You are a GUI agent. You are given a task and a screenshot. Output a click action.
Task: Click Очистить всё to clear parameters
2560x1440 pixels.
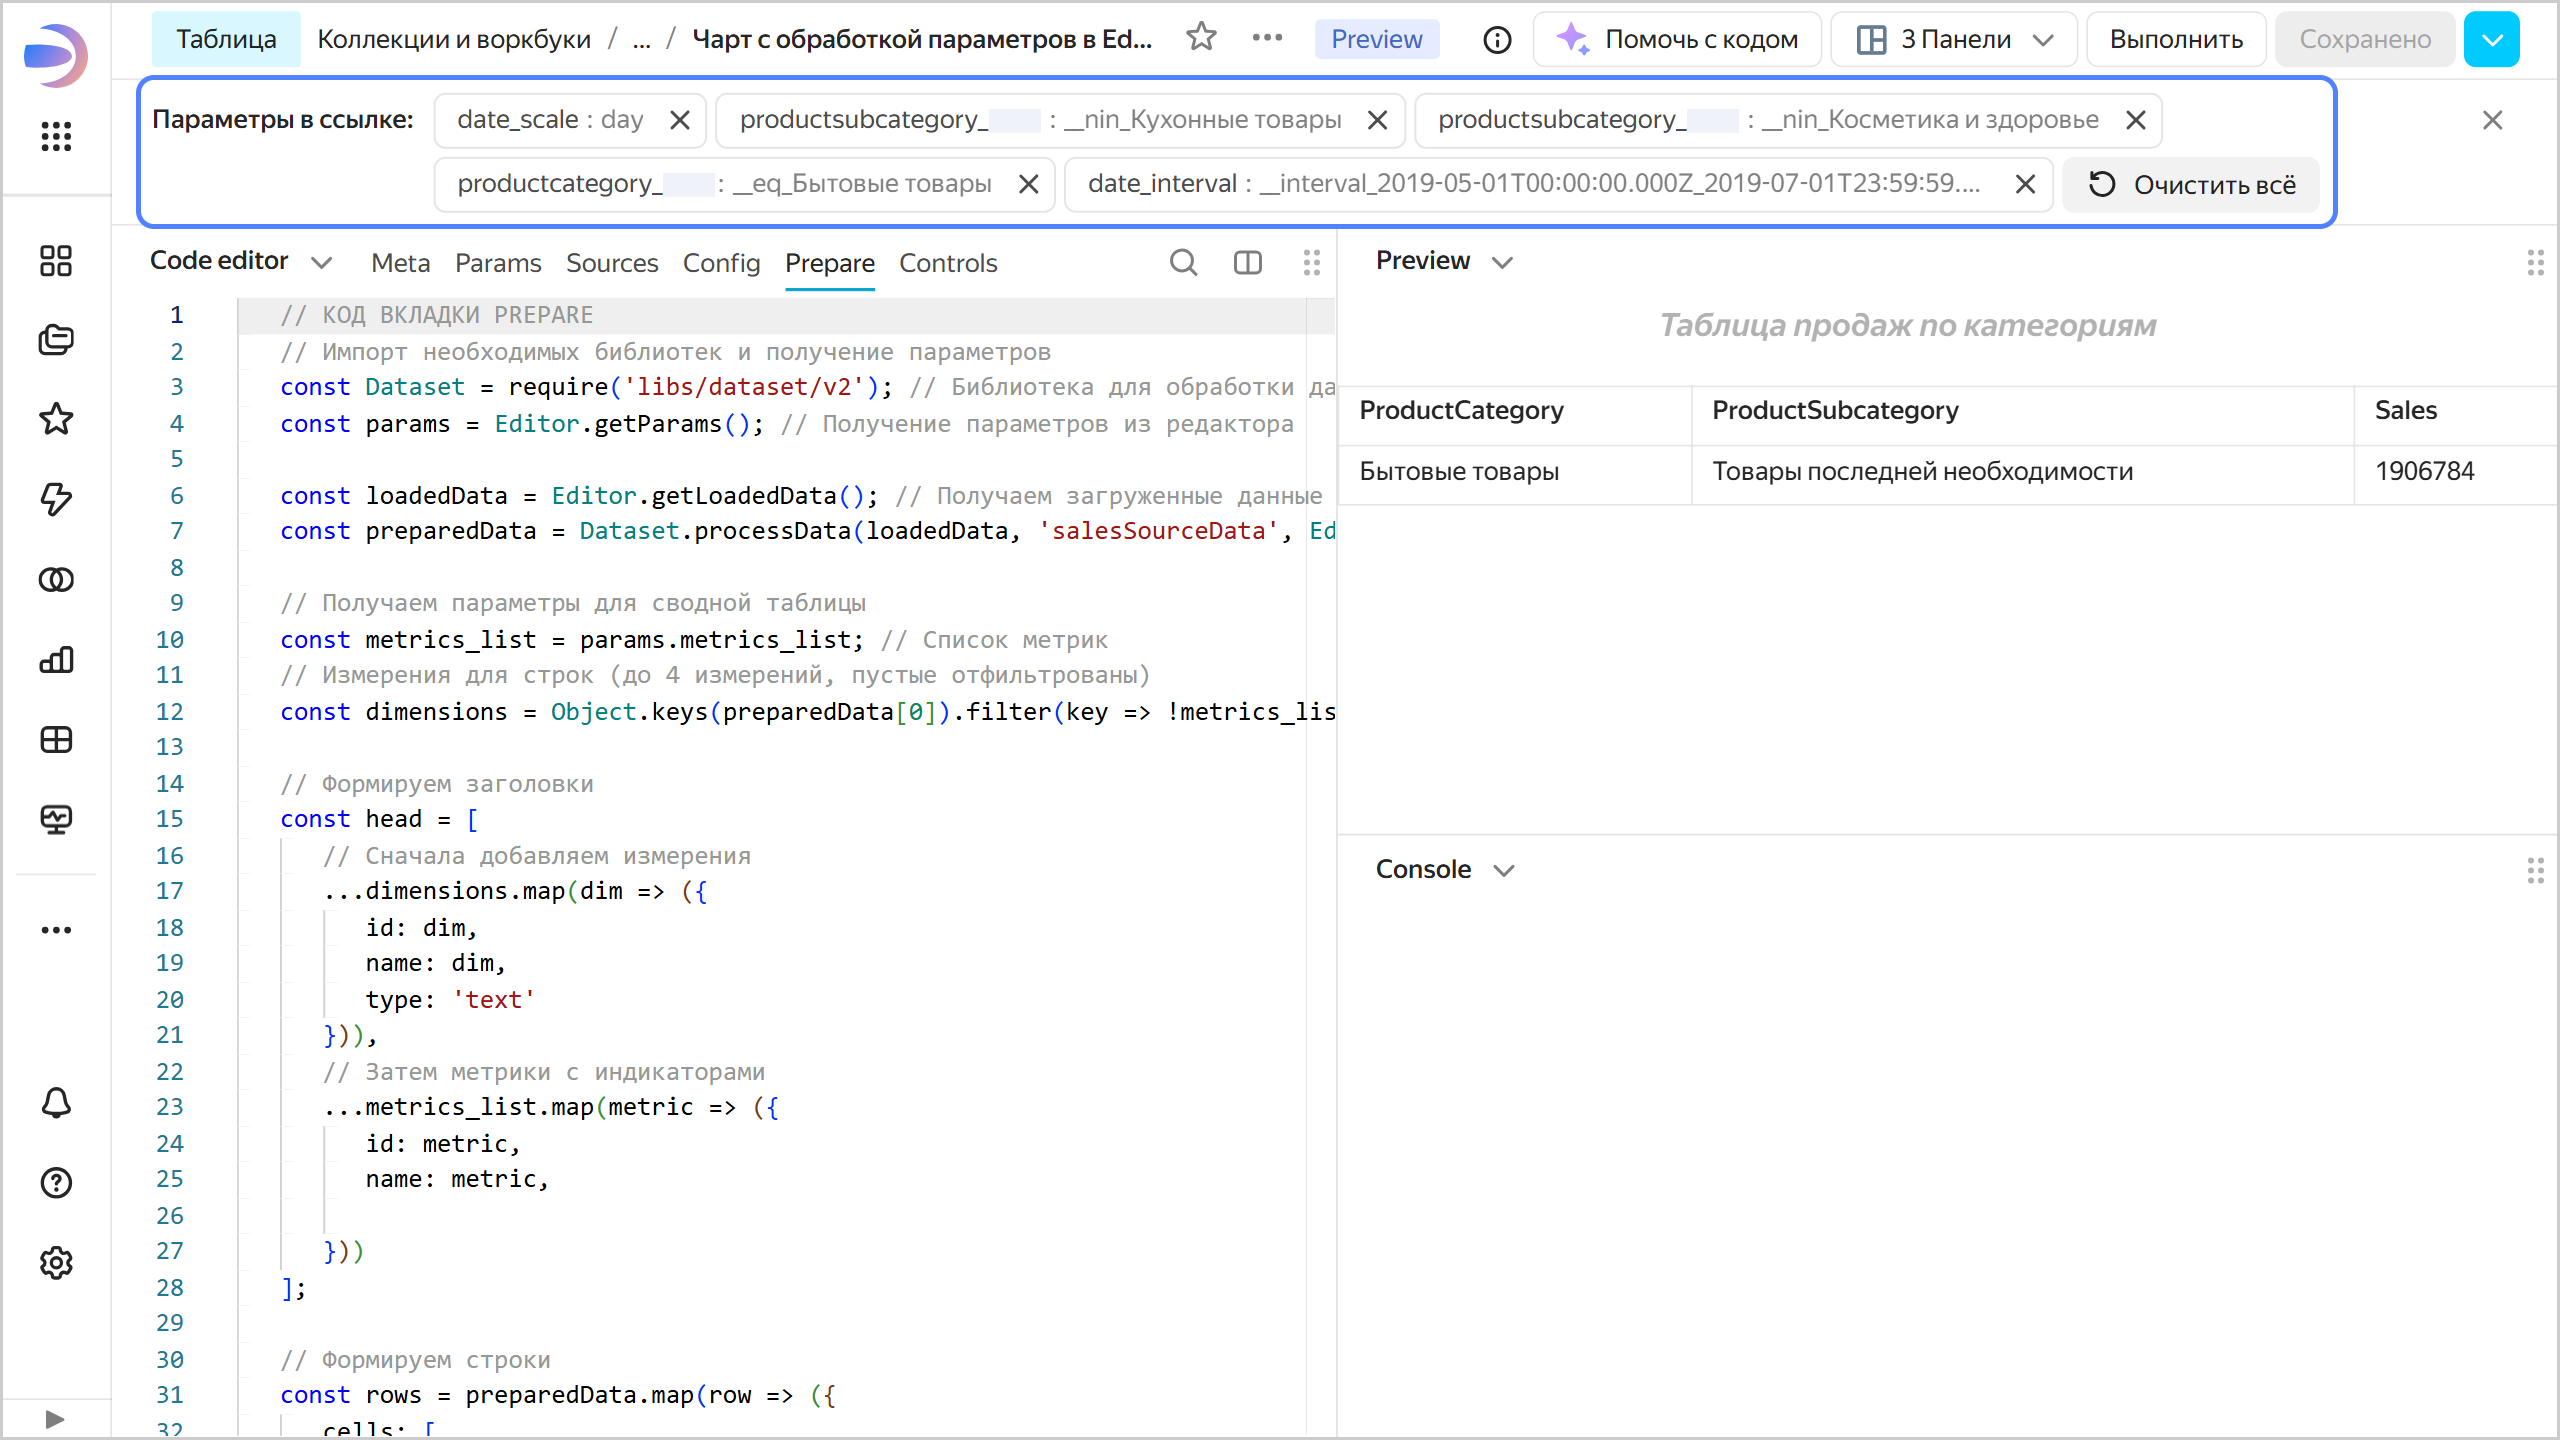pyautogui.click(x=2192, y=185)
